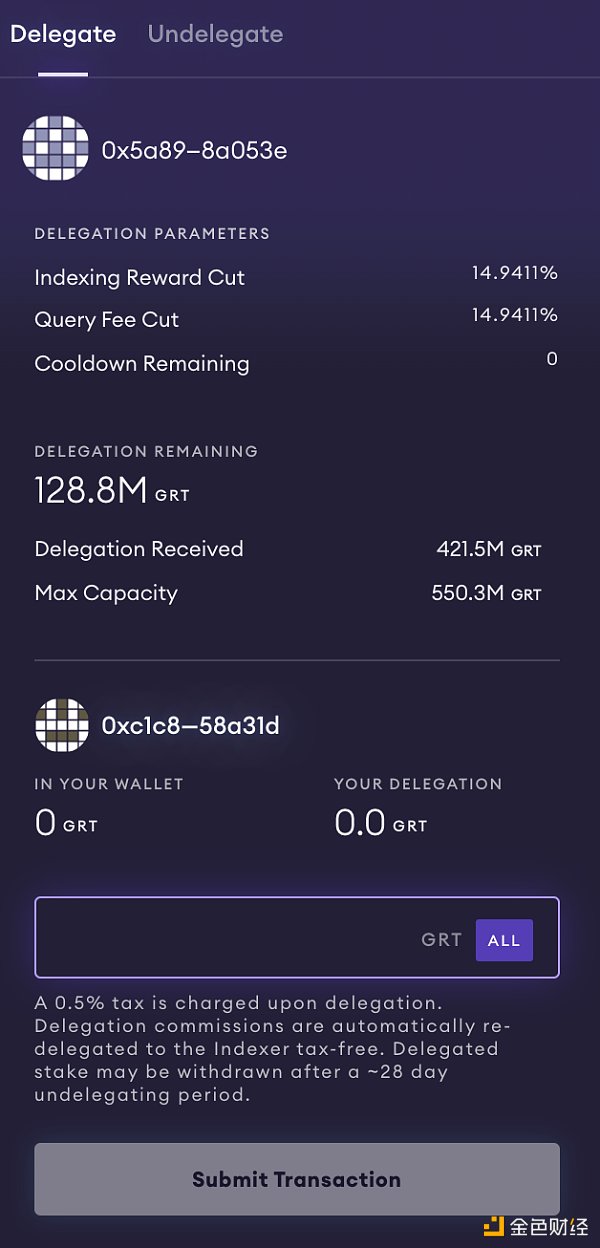Select the Delegate tab
600x1248 pixels.
tap(63, 34)
